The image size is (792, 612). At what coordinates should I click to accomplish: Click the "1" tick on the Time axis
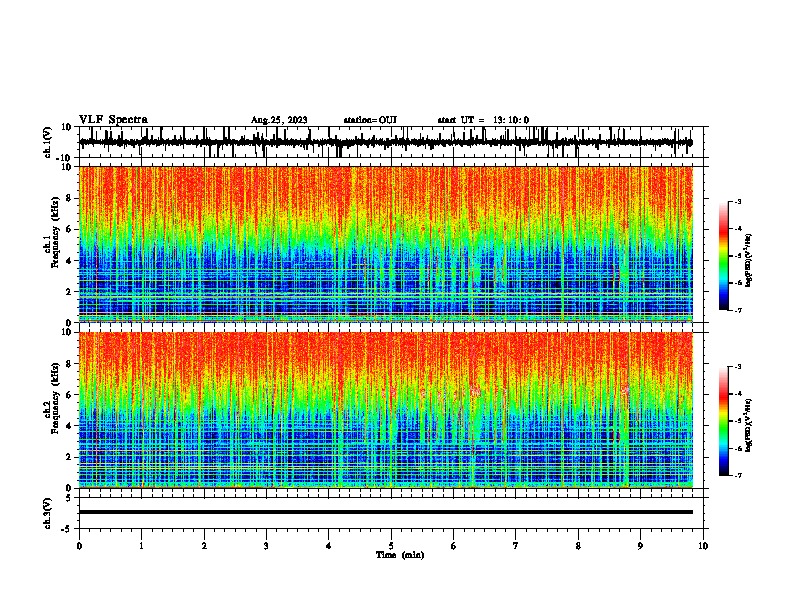[141, 546]
